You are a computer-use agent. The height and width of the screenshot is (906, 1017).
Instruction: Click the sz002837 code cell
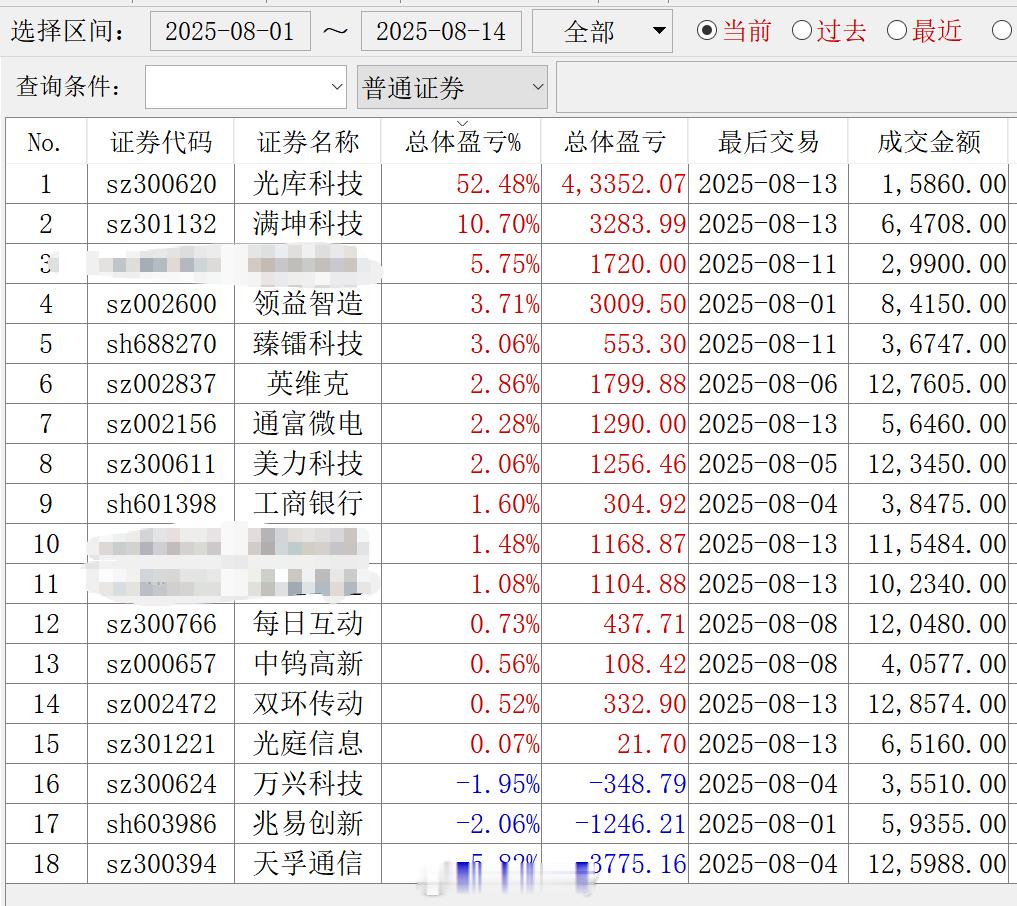click(161, 384)
